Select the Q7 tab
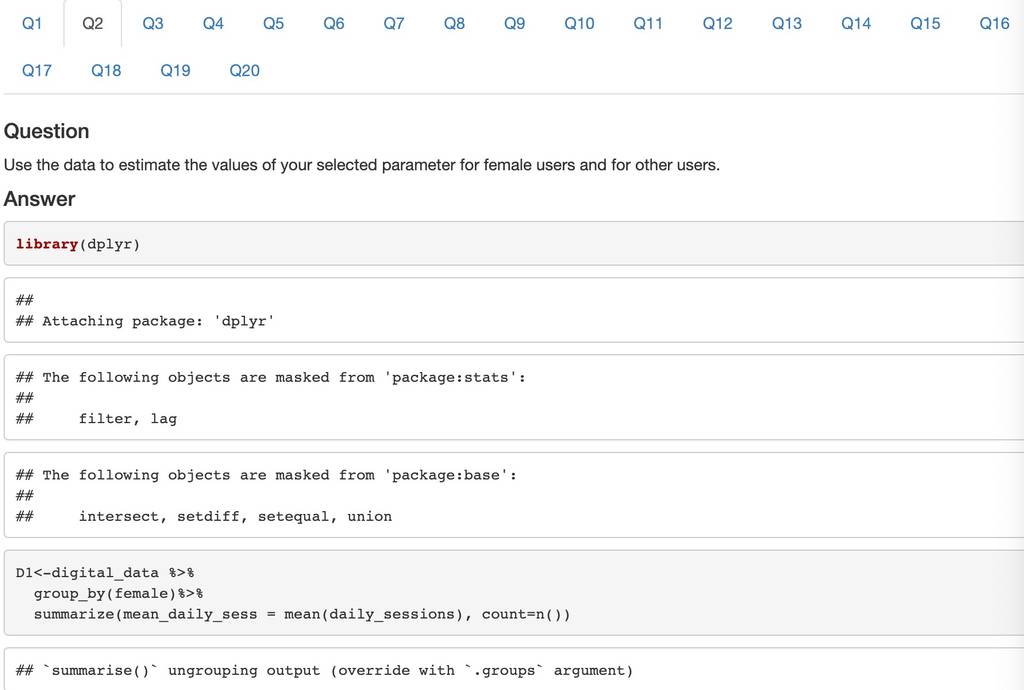 tap(394, 24)
